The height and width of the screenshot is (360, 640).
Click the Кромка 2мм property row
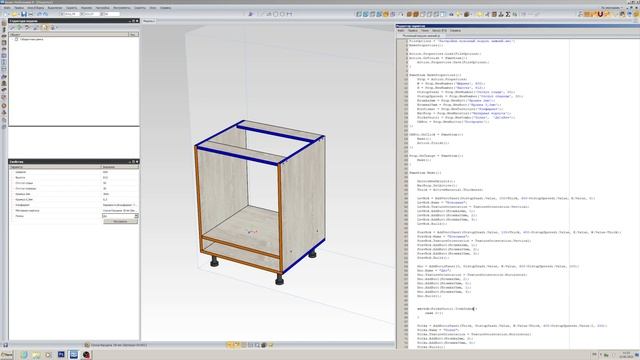point(73,194)
